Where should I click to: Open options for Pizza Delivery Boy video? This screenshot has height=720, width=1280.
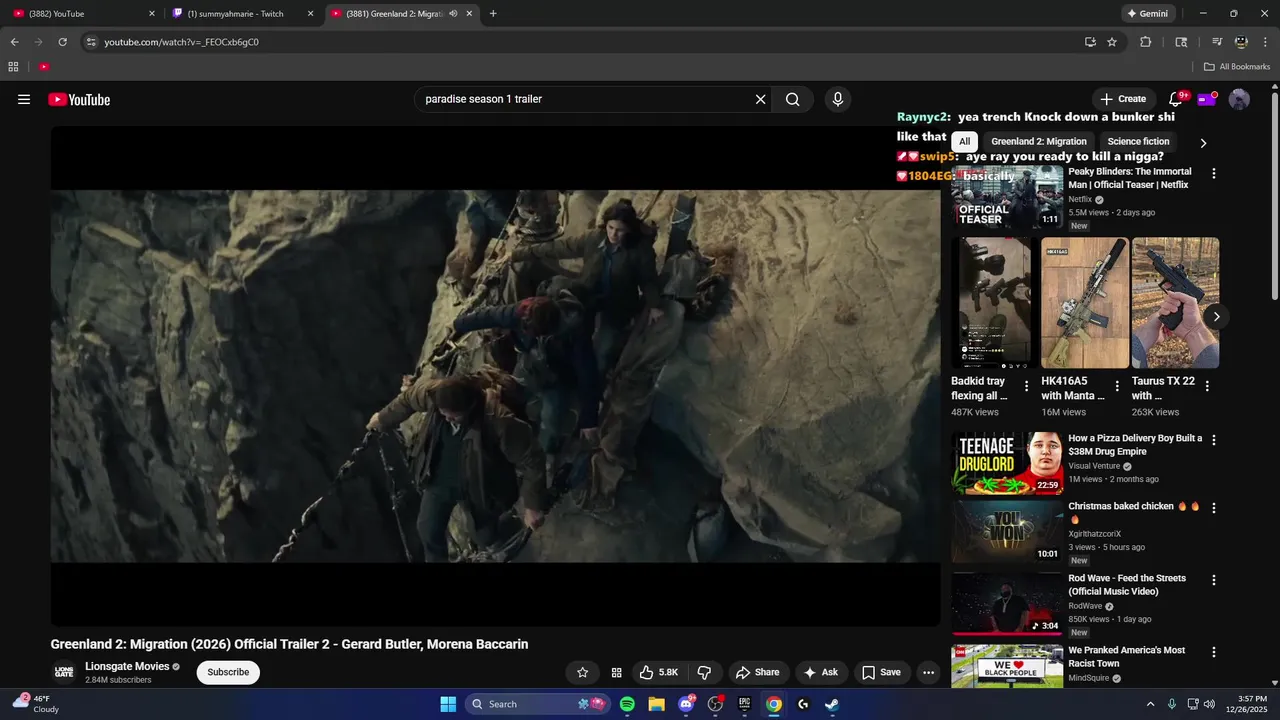(1214, 440)
